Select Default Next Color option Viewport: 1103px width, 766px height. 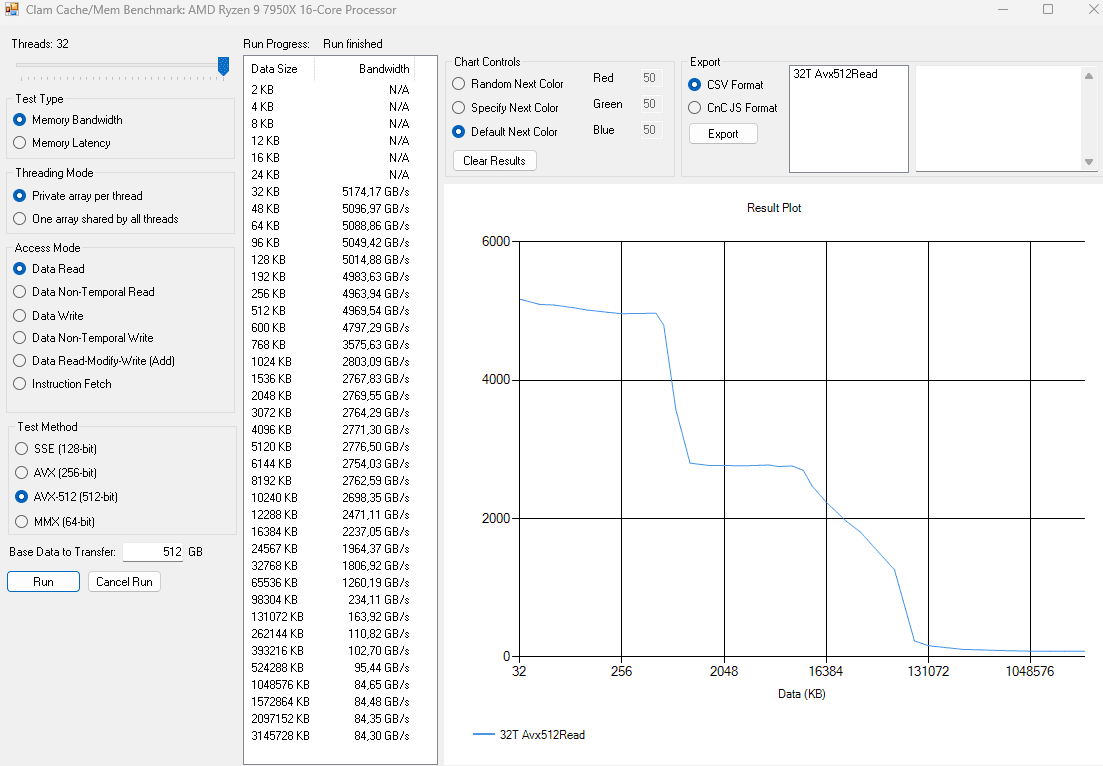click(505, 132)
